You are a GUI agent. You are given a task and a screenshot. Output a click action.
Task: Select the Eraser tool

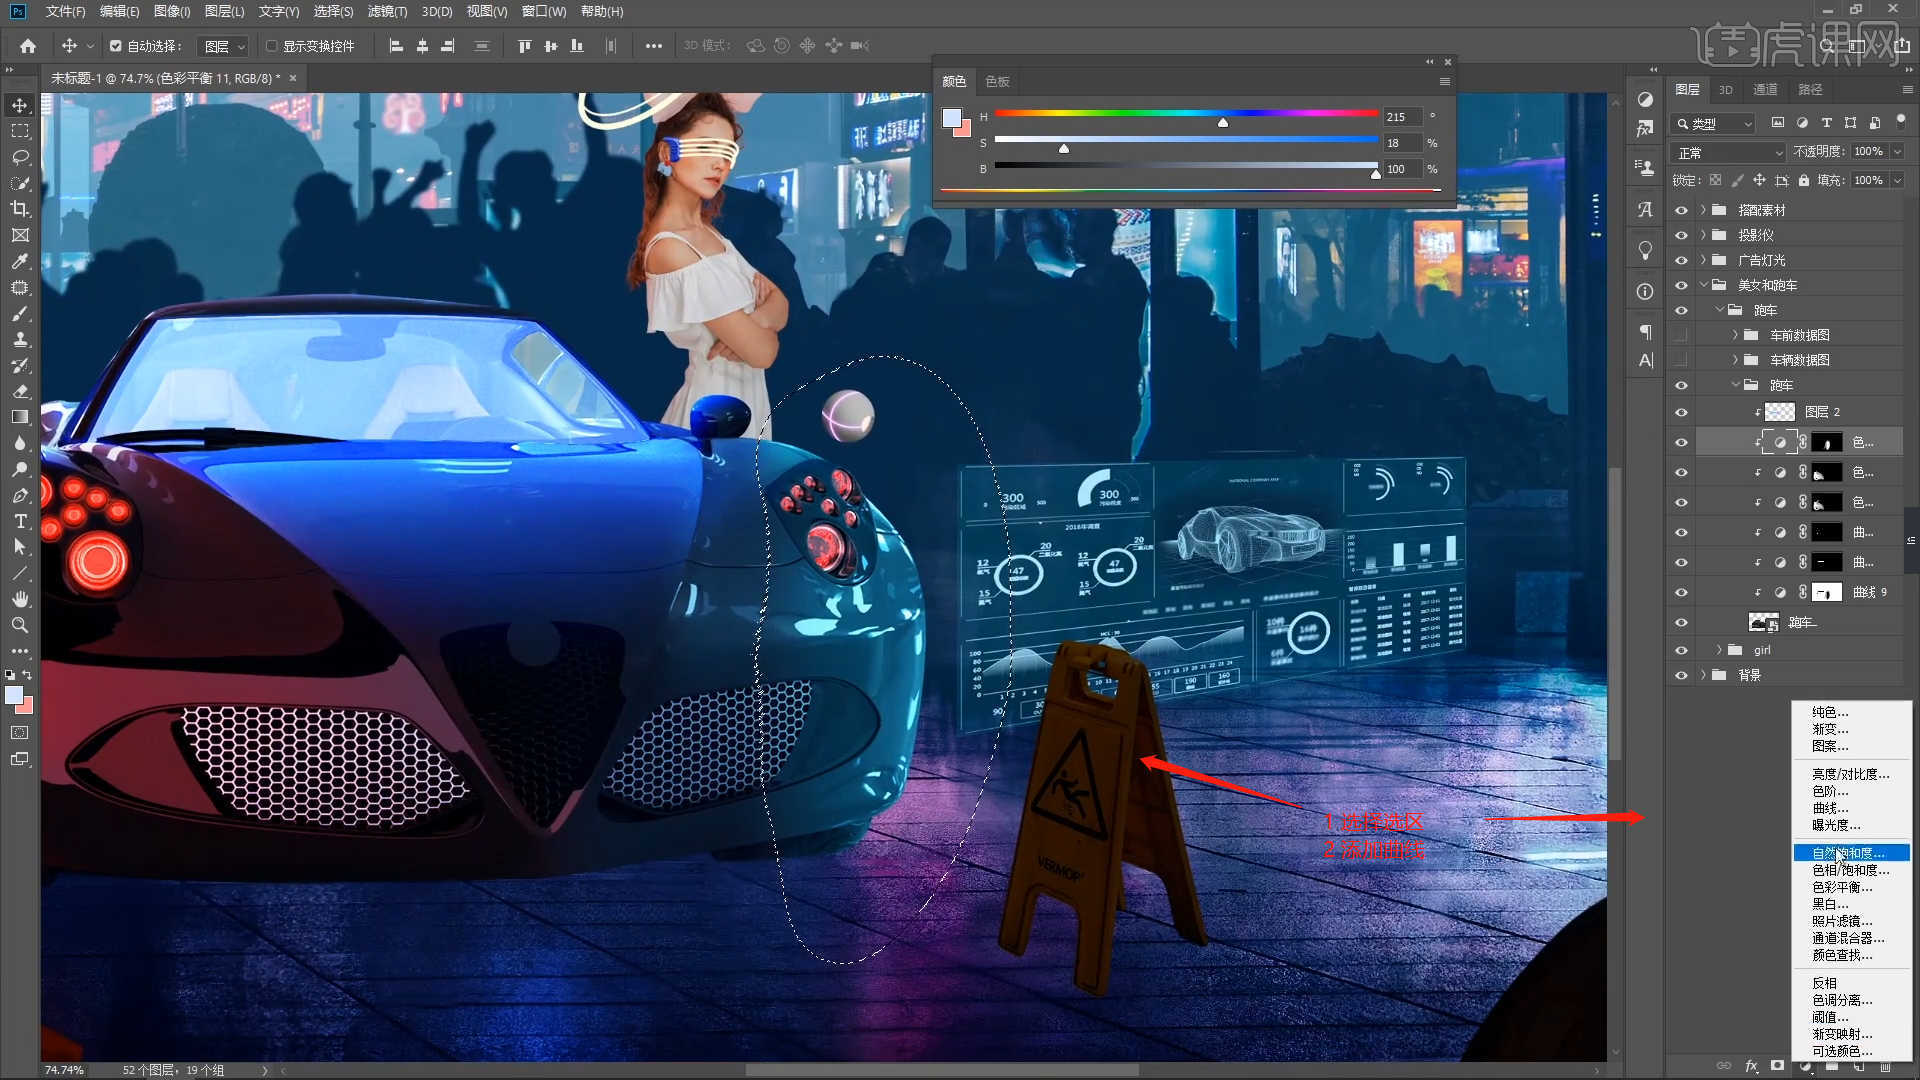(x=20, y=392)
